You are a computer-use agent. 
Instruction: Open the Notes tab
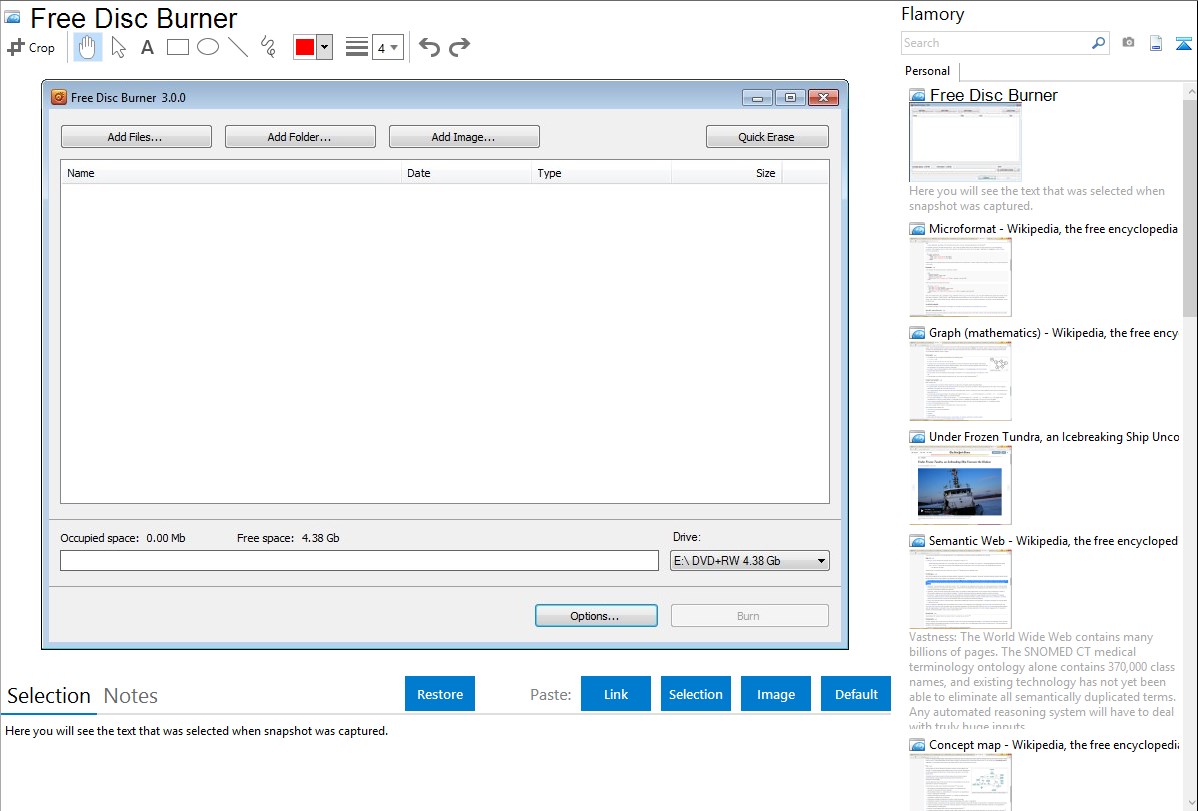tap(131, 696)
